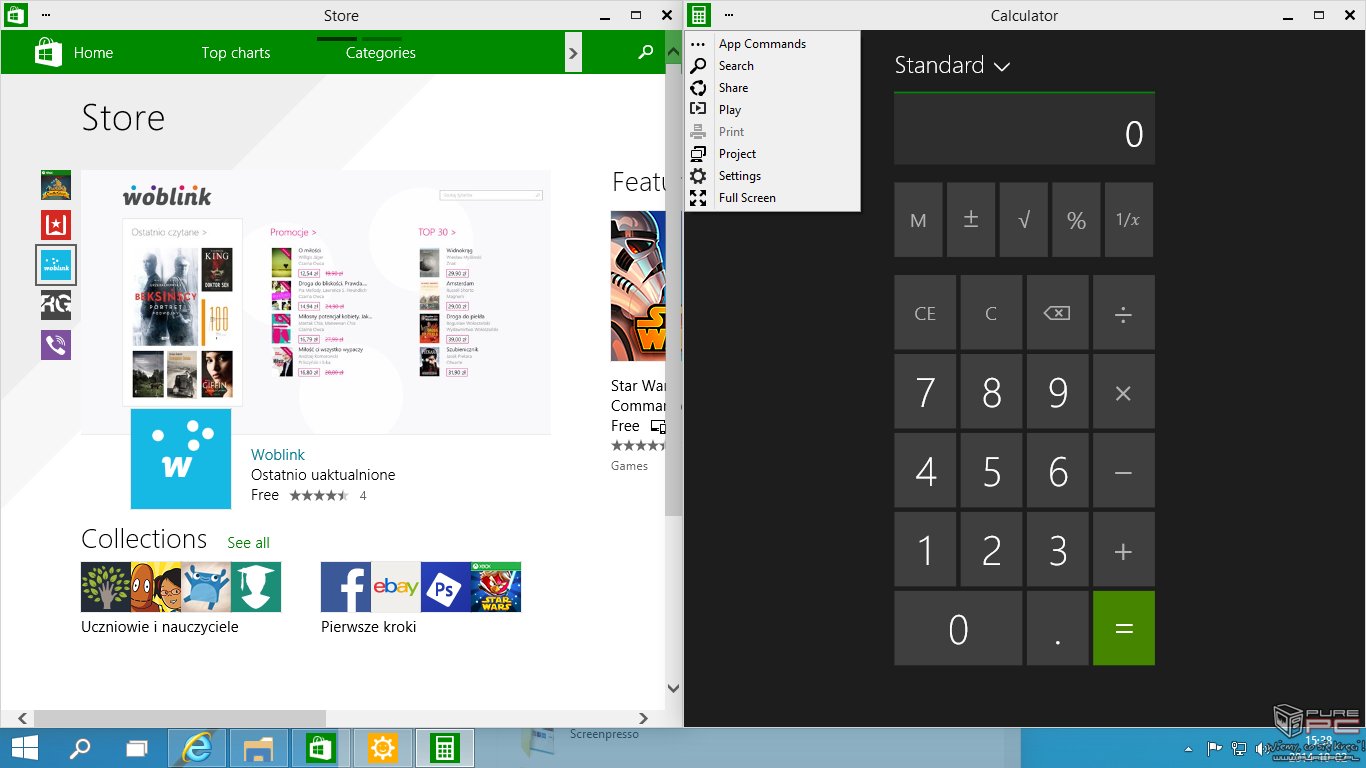Open the Uczniowie i nauczyciele collection image
Image resolution: width=1366 pixels, height=768 pixels.
click(181, 587)
